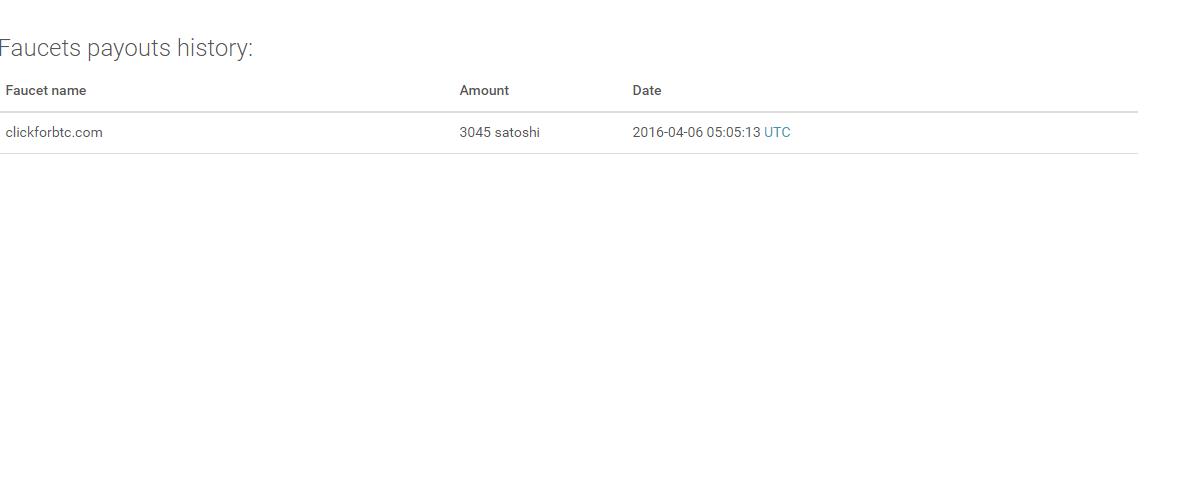Click the year 2016 in the payout date
This screenshot has height=480, width=1181.
(647, 133)
